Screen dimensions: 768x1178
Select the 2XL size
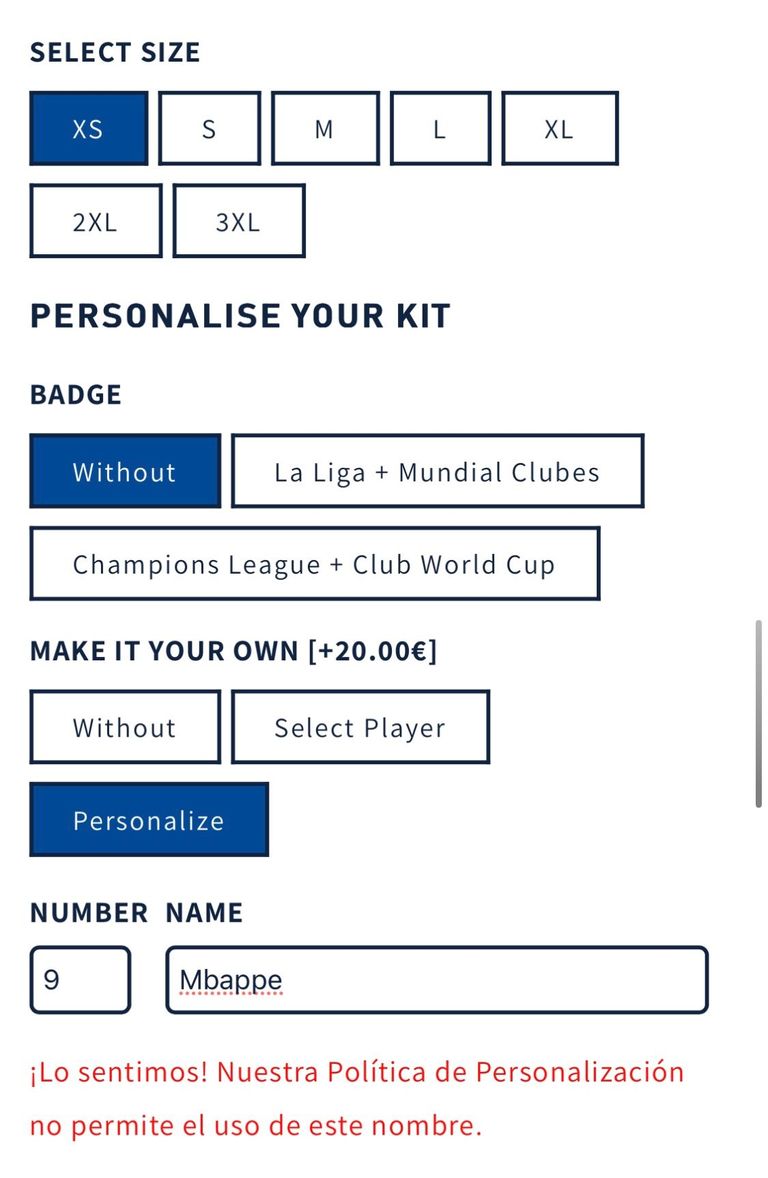[95, 221]
